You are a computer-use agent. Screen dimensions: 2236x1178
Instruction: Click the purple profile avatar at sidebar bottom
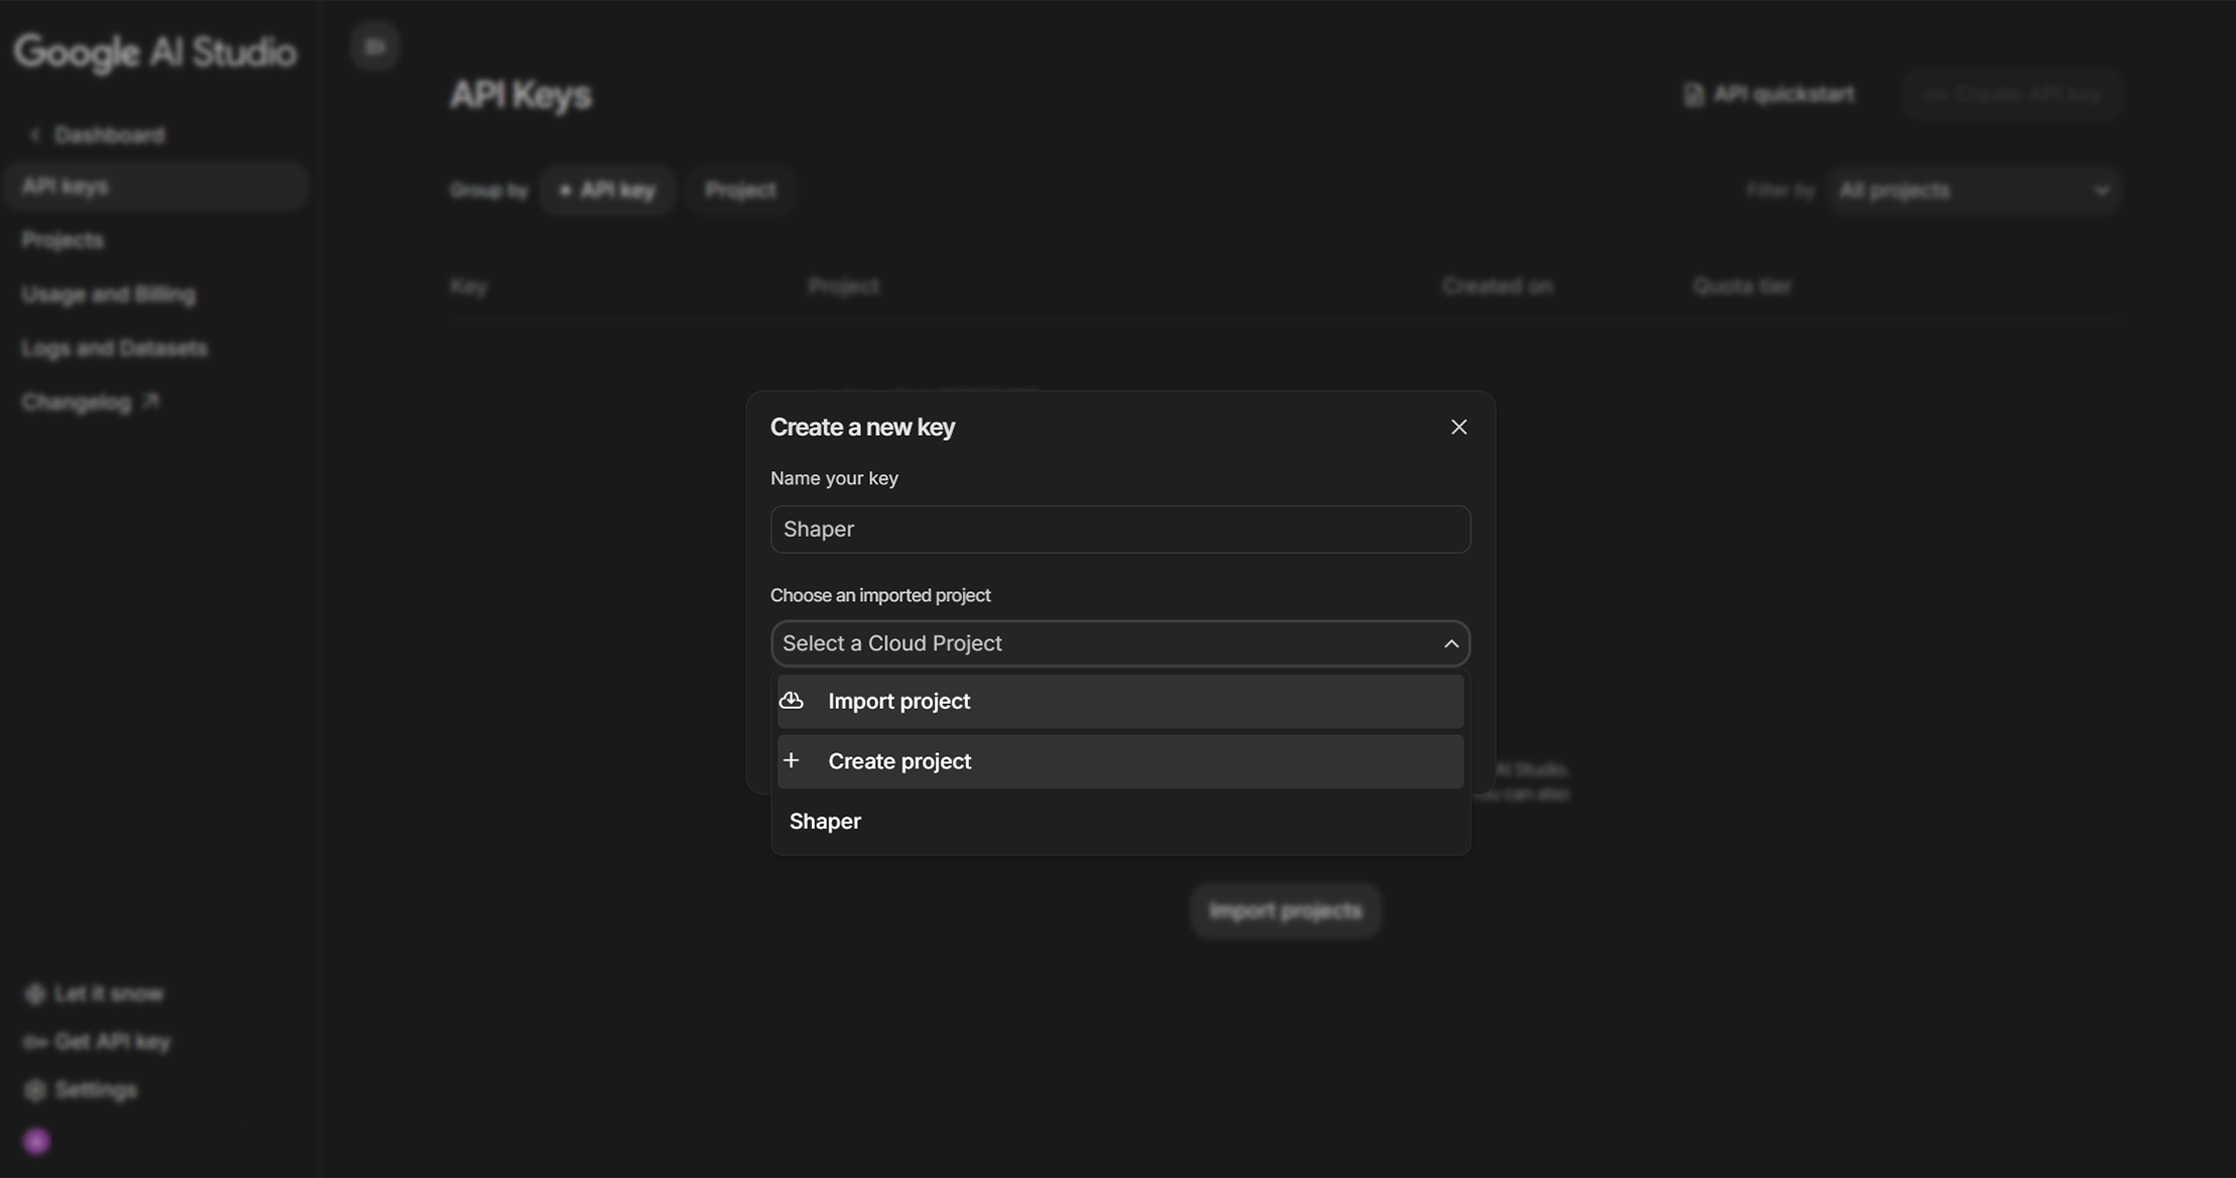(x=37, y=1140)
